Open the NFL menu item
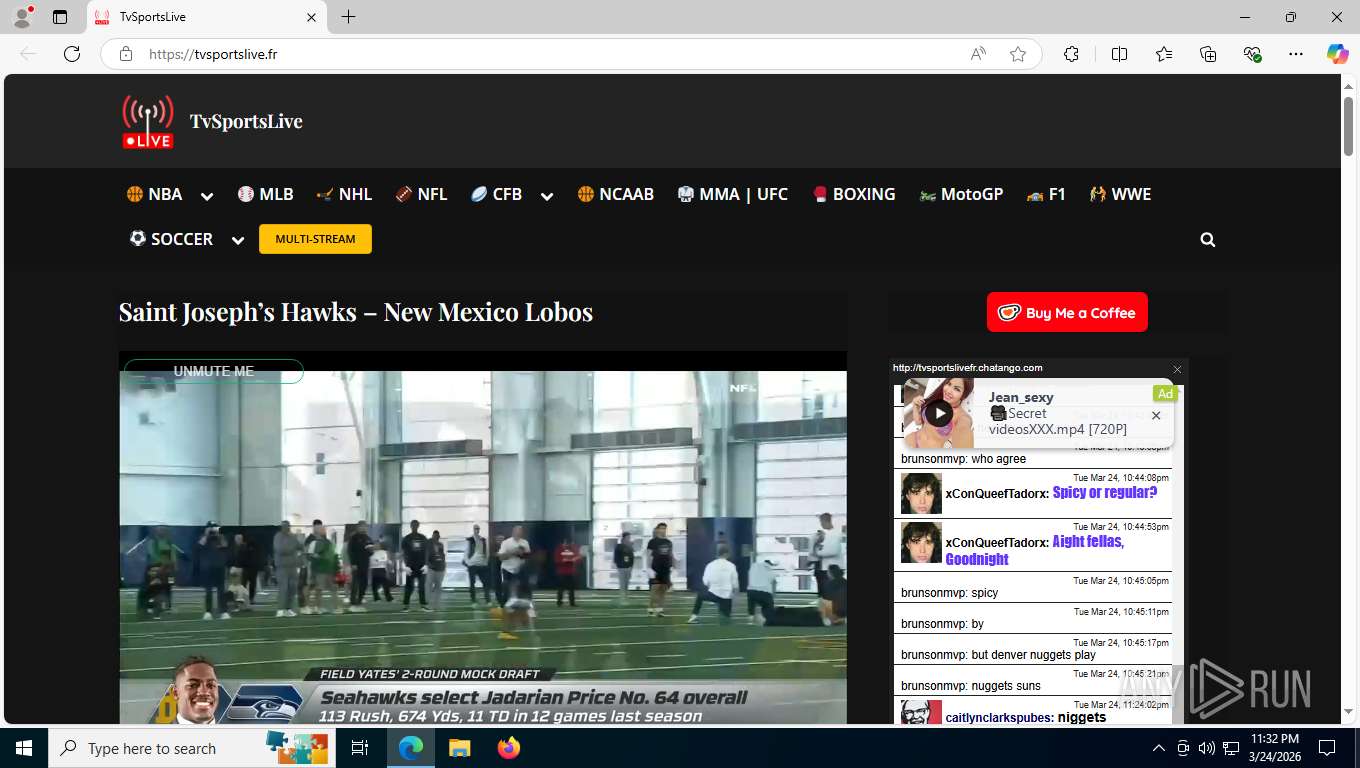The image size is (1360, 768). [422, 194]
